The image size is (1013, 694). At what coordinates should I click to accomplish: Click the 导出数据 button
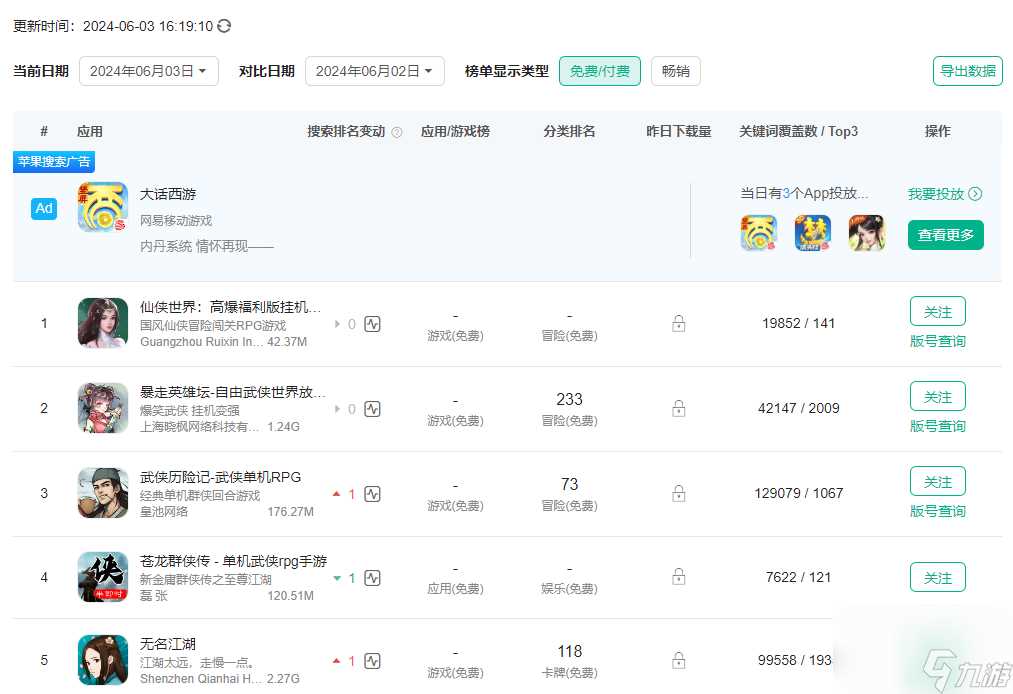click(x=967, y=71)
